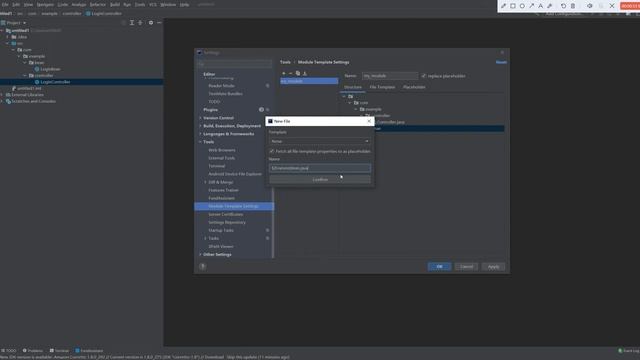Image resolution: width=640 pixels, height=360 pixels.
Task: Add a new module template
Action: pos(284,73)
